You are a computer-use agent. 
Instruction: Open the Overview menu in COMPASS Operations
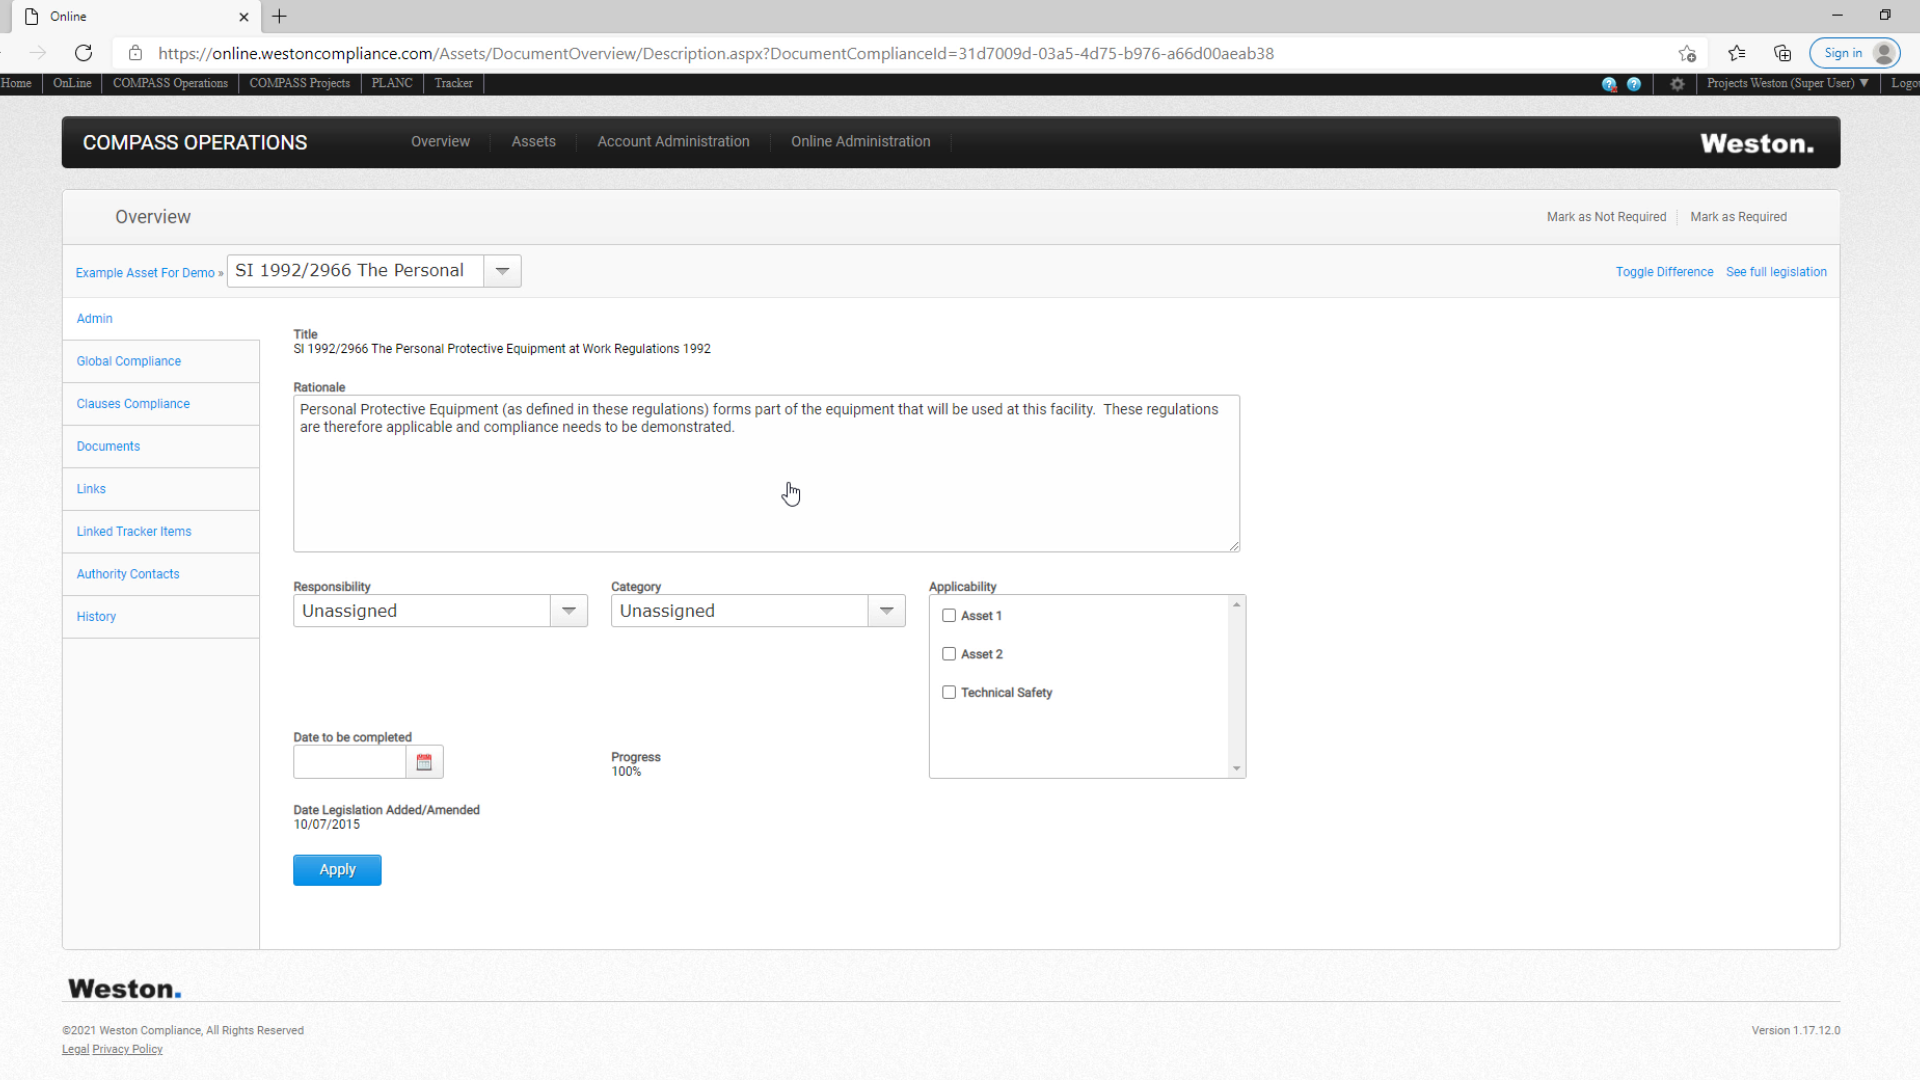click(440, 142)
